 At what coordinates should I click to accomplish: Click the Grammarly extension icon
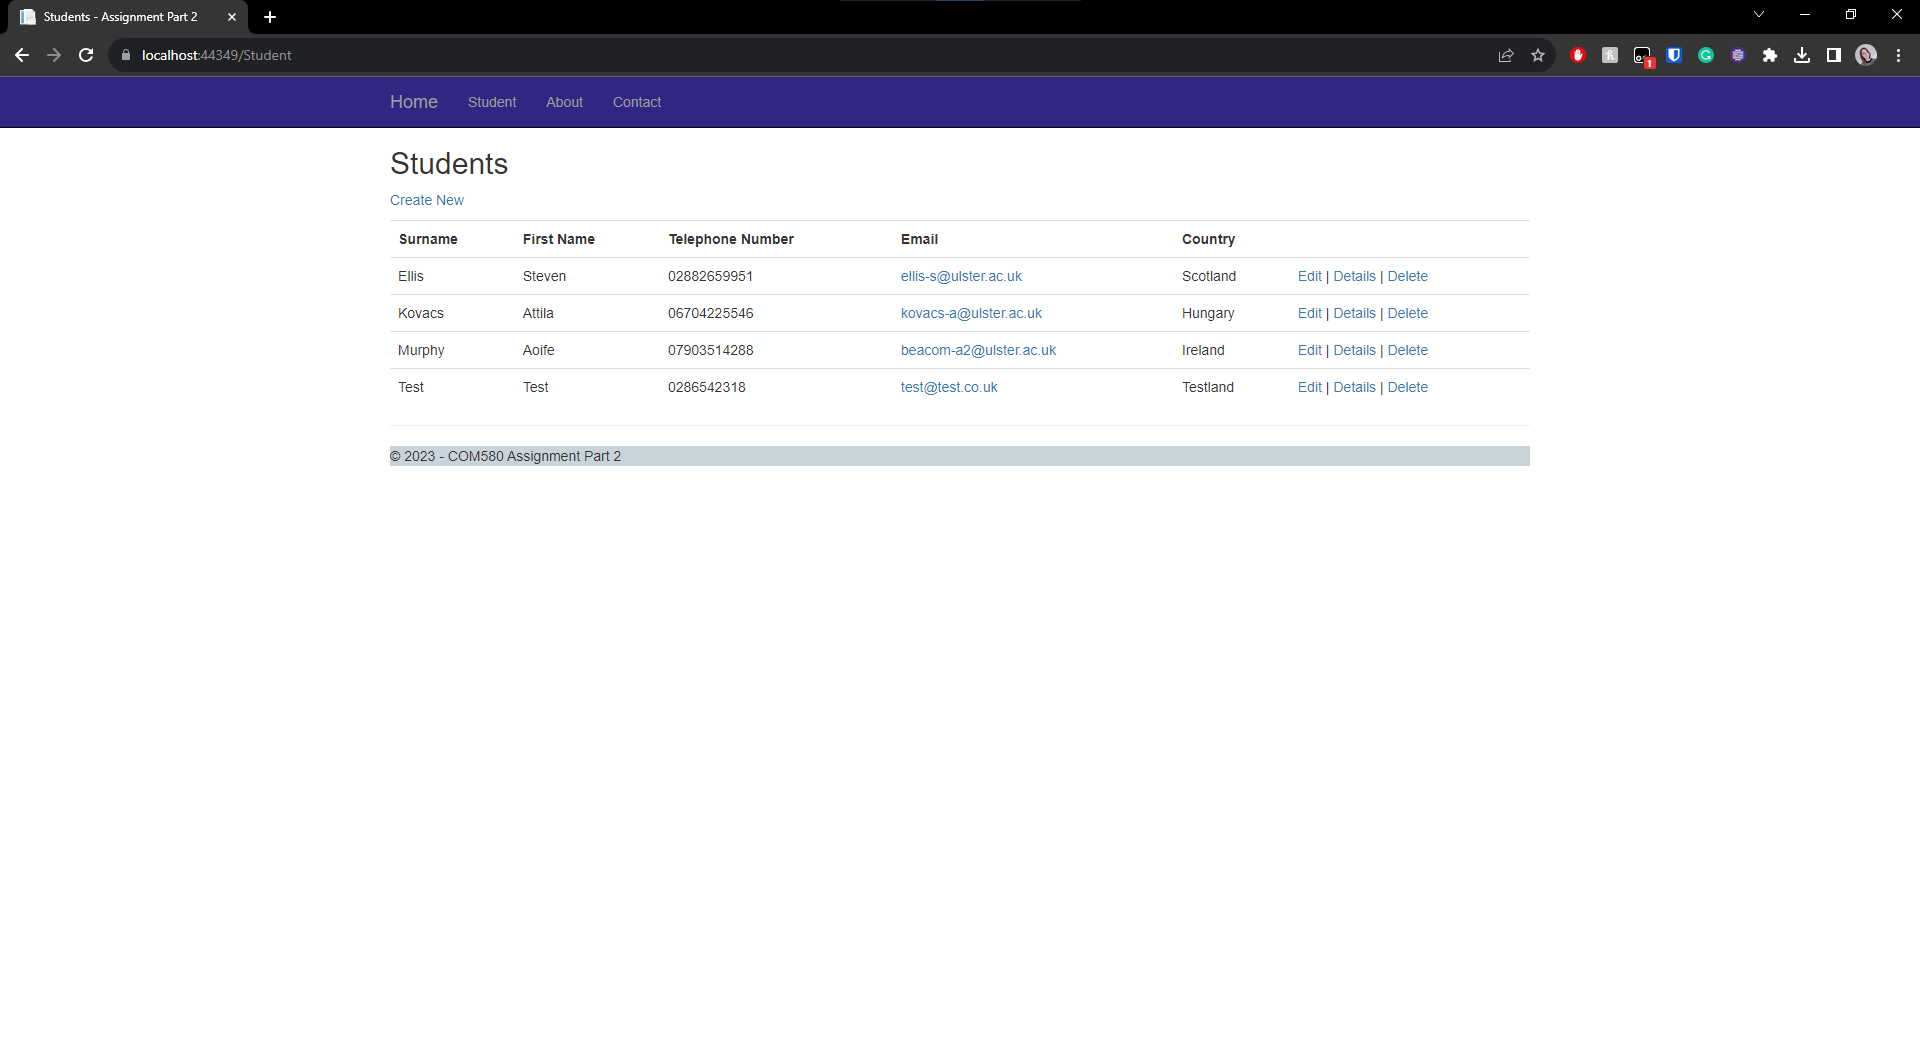click(x=1706, y=55)
